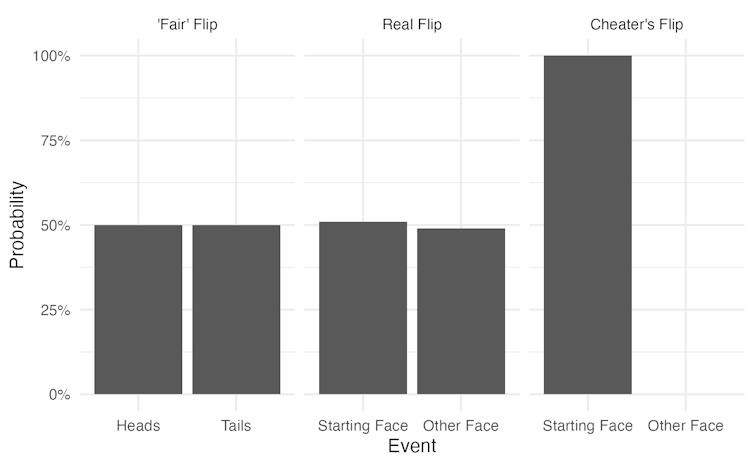Image resolution: width=754 pixels, height=466 pixels.
Task: Click the Heads bar in the Fair Flip panel
Action: (x=138, y=310)
